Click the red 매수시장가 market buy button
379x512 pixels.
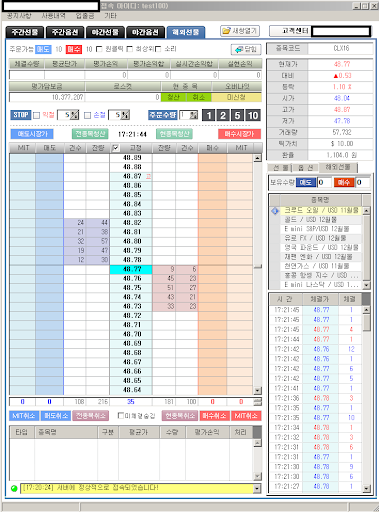click(239, 134)
